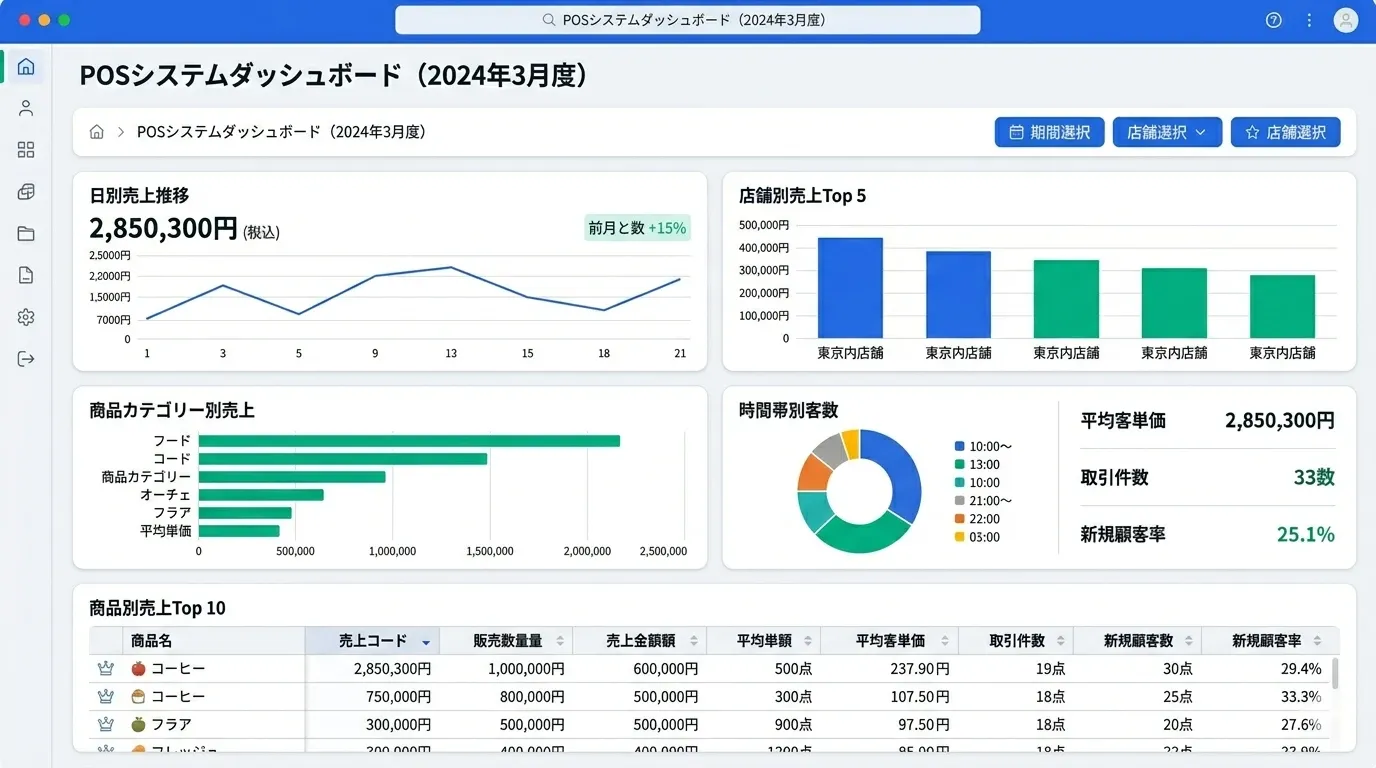Screen dimensions: 1376x768
Task: Select the gray 21:00～ legend entry
Action: pyautogui.click(x=983, y=501)
